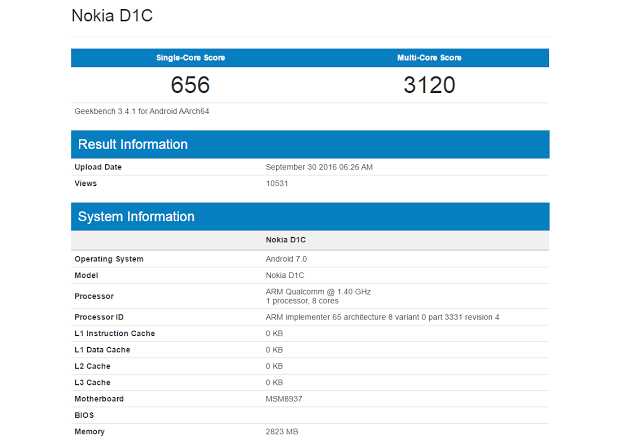Click the Nokia D1C value in the Model row

point(285,275)
